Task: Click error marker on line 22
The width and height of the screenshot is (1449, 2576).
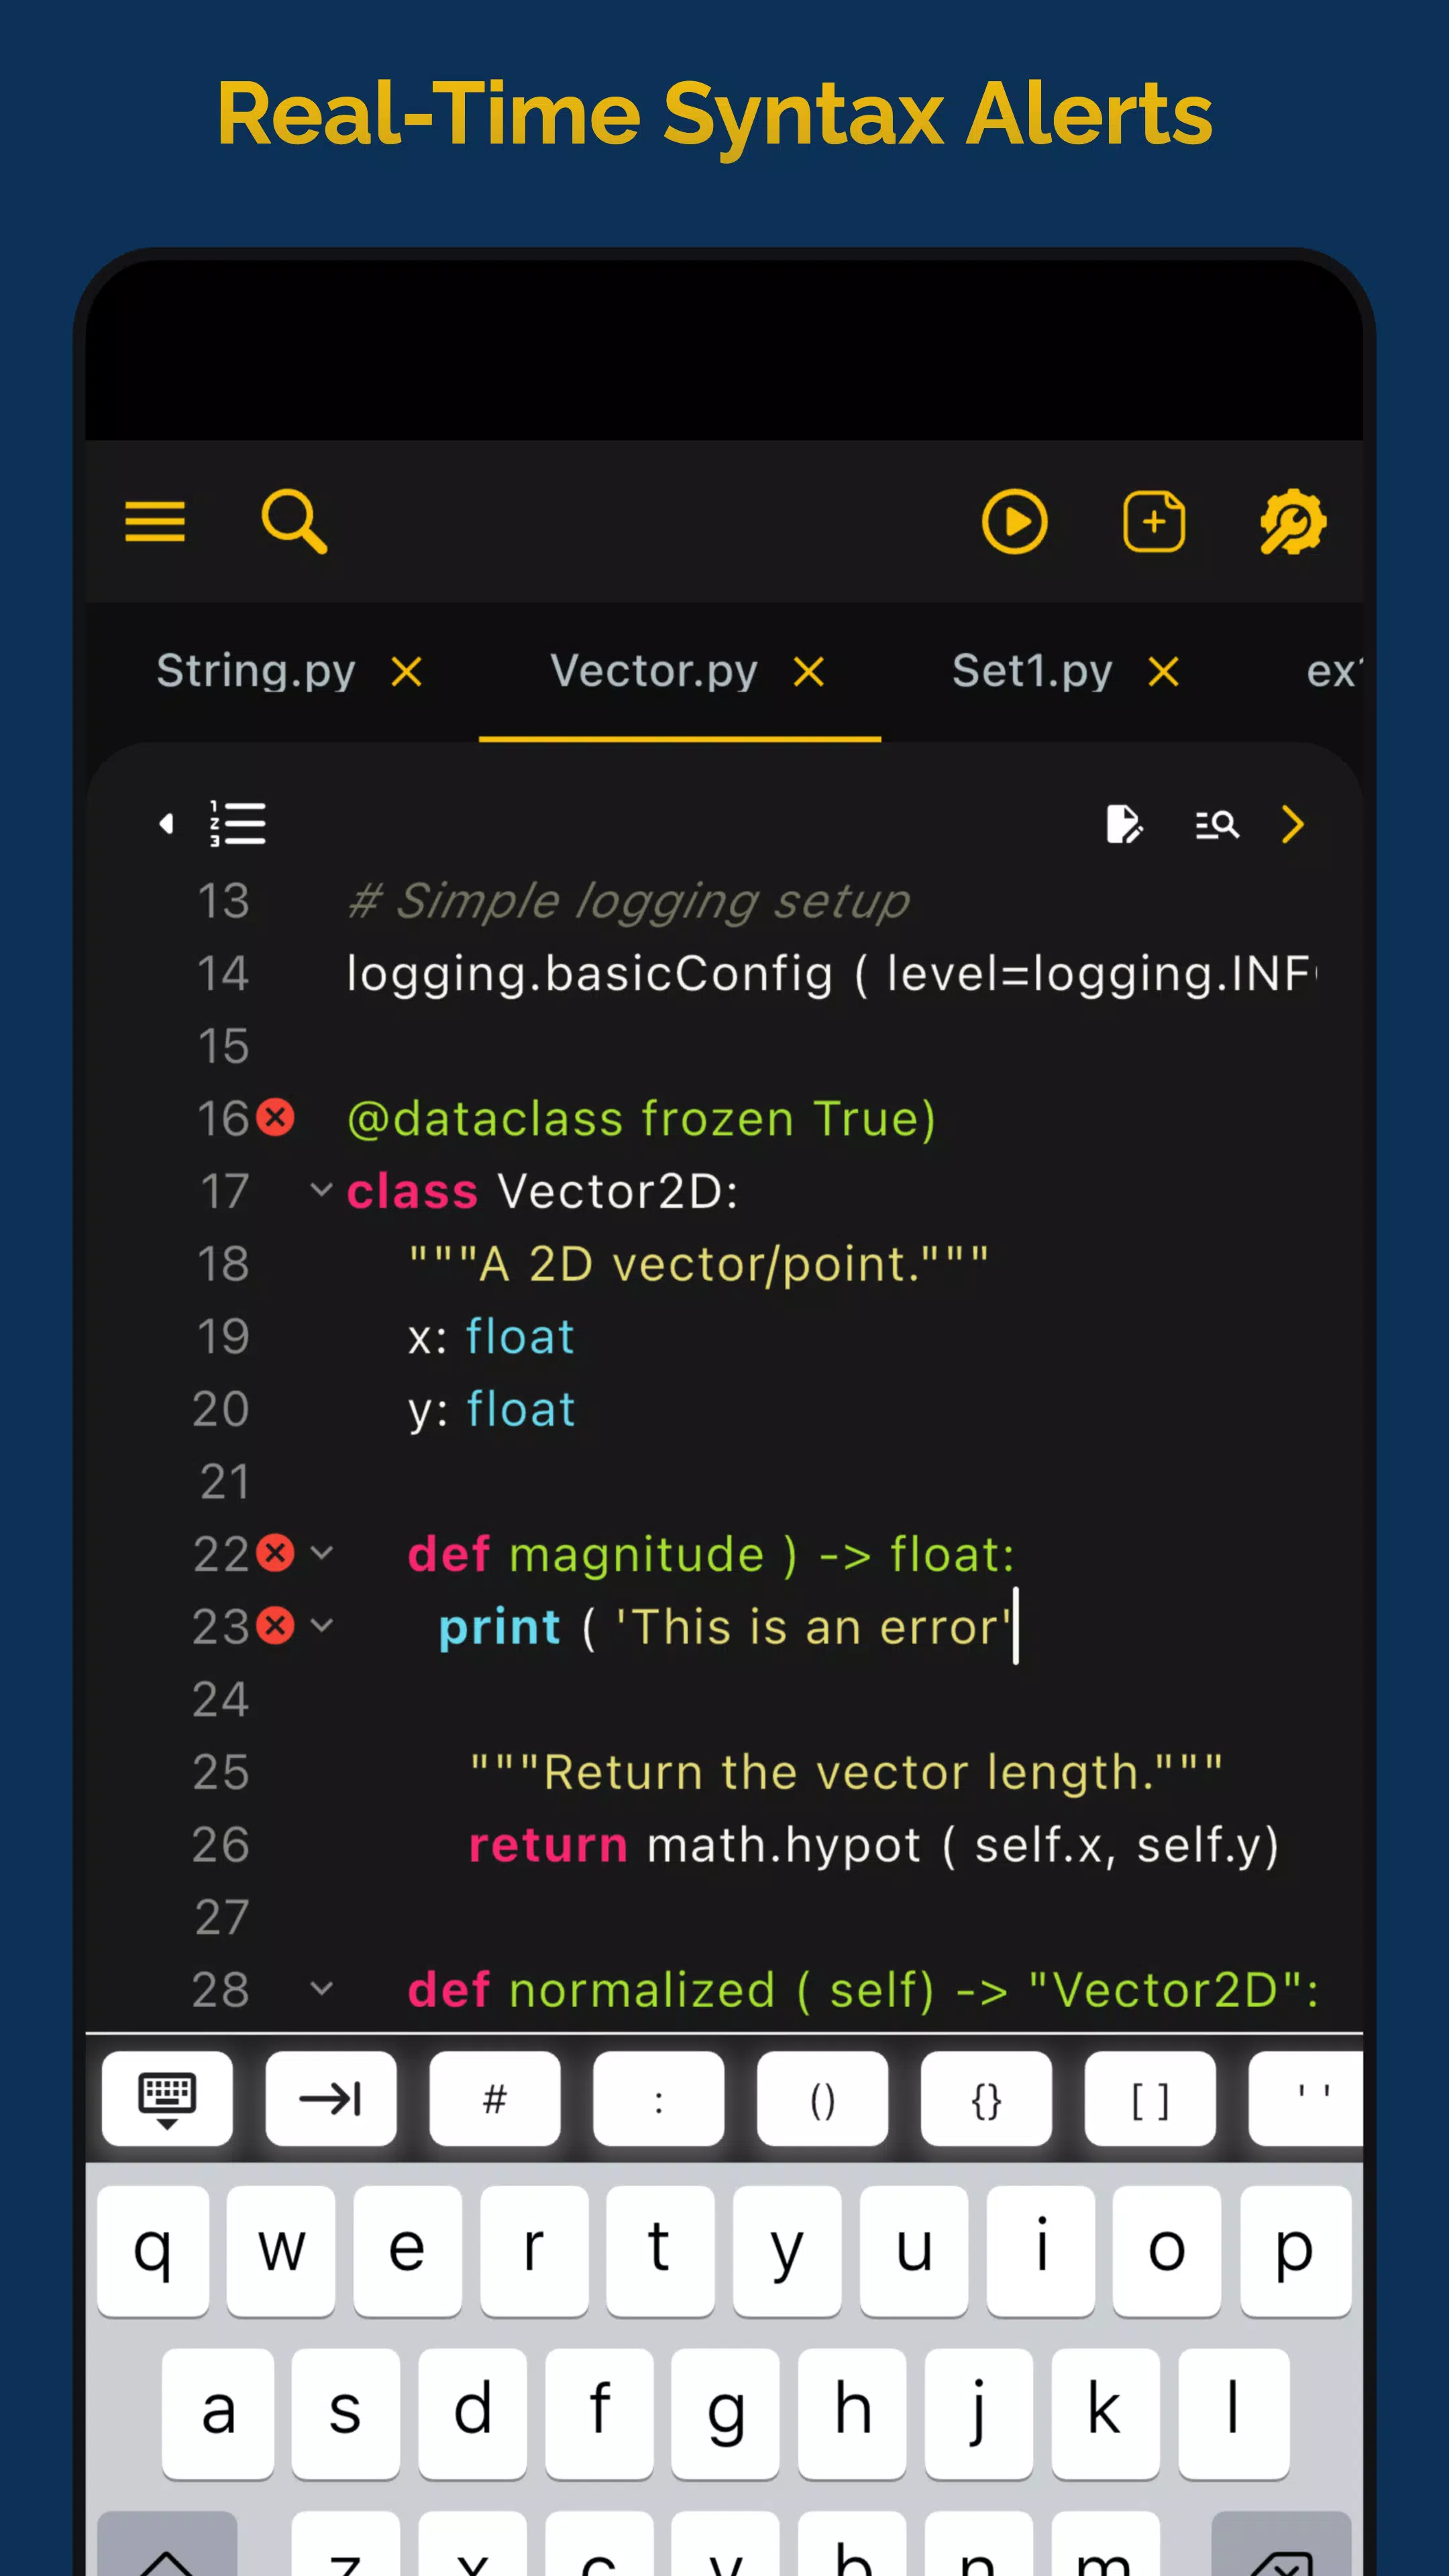Action: [276, 1553]
